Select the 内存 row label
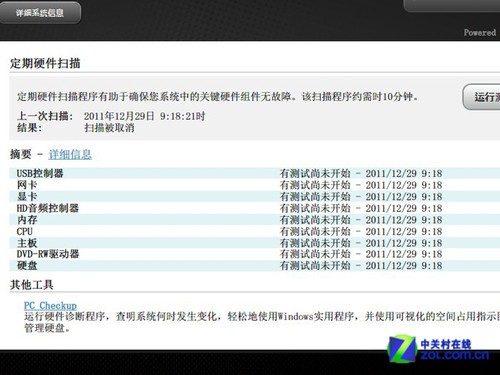This screenshot has height=375, width=500. (27, 220)
